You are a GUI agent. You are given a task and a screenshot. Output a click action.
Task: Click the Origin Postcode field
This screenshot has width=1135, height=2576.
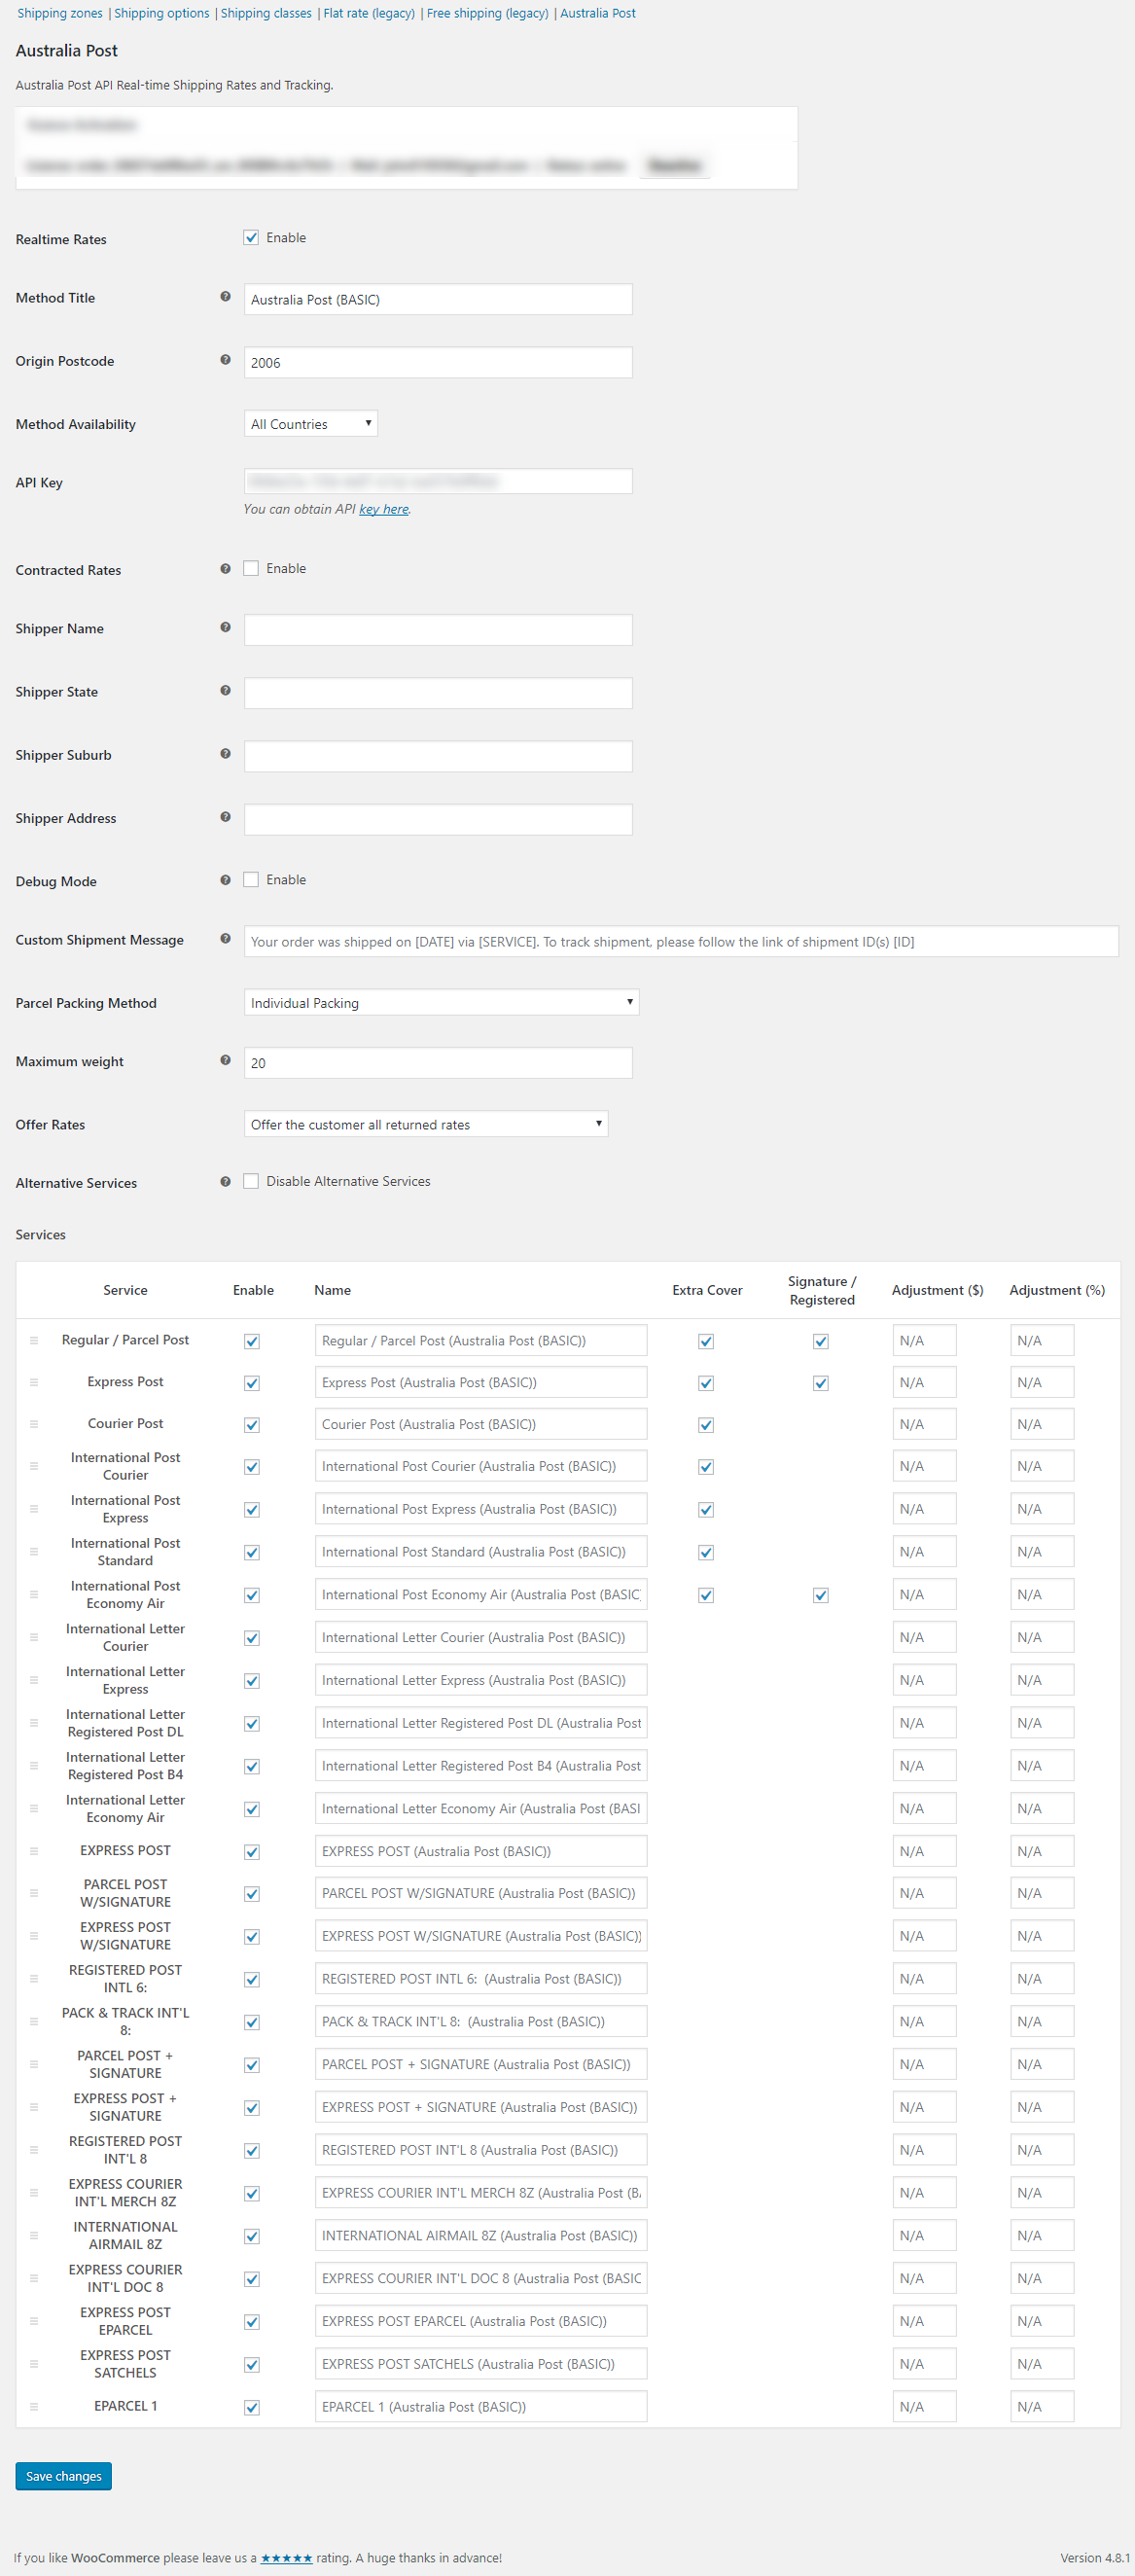438,363
